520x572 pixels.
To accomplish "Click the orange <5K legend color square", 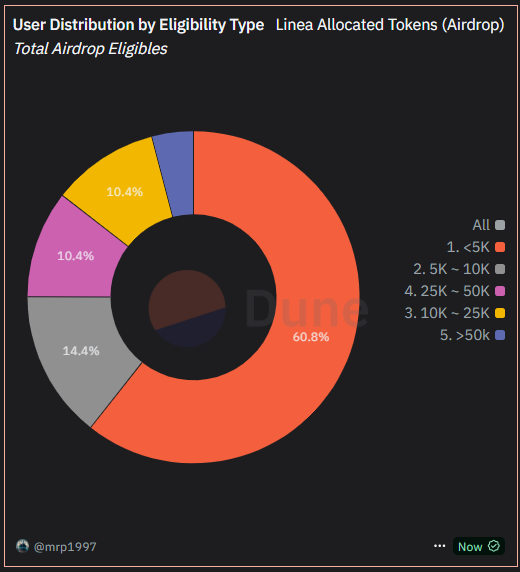I will point(500,247).
